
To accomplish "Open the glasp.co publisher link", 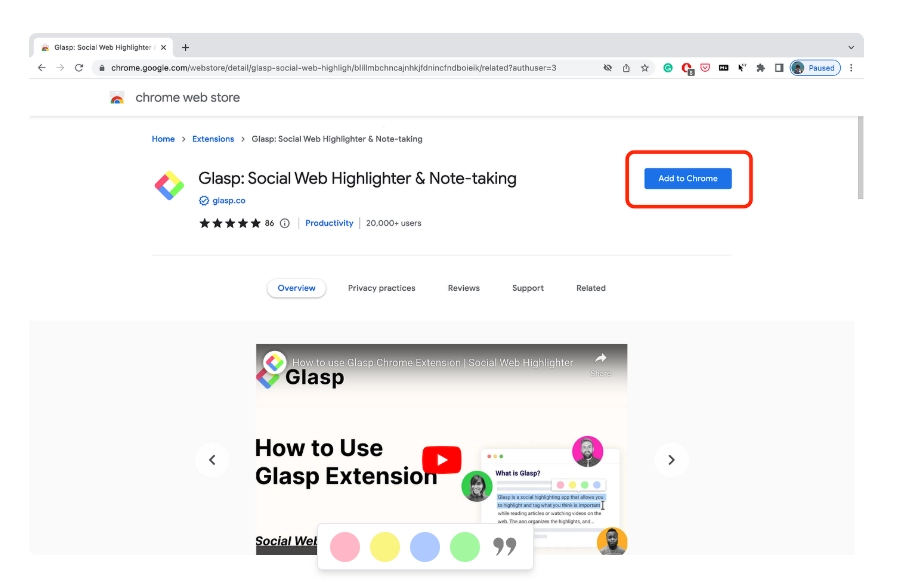I will point(229,201).
